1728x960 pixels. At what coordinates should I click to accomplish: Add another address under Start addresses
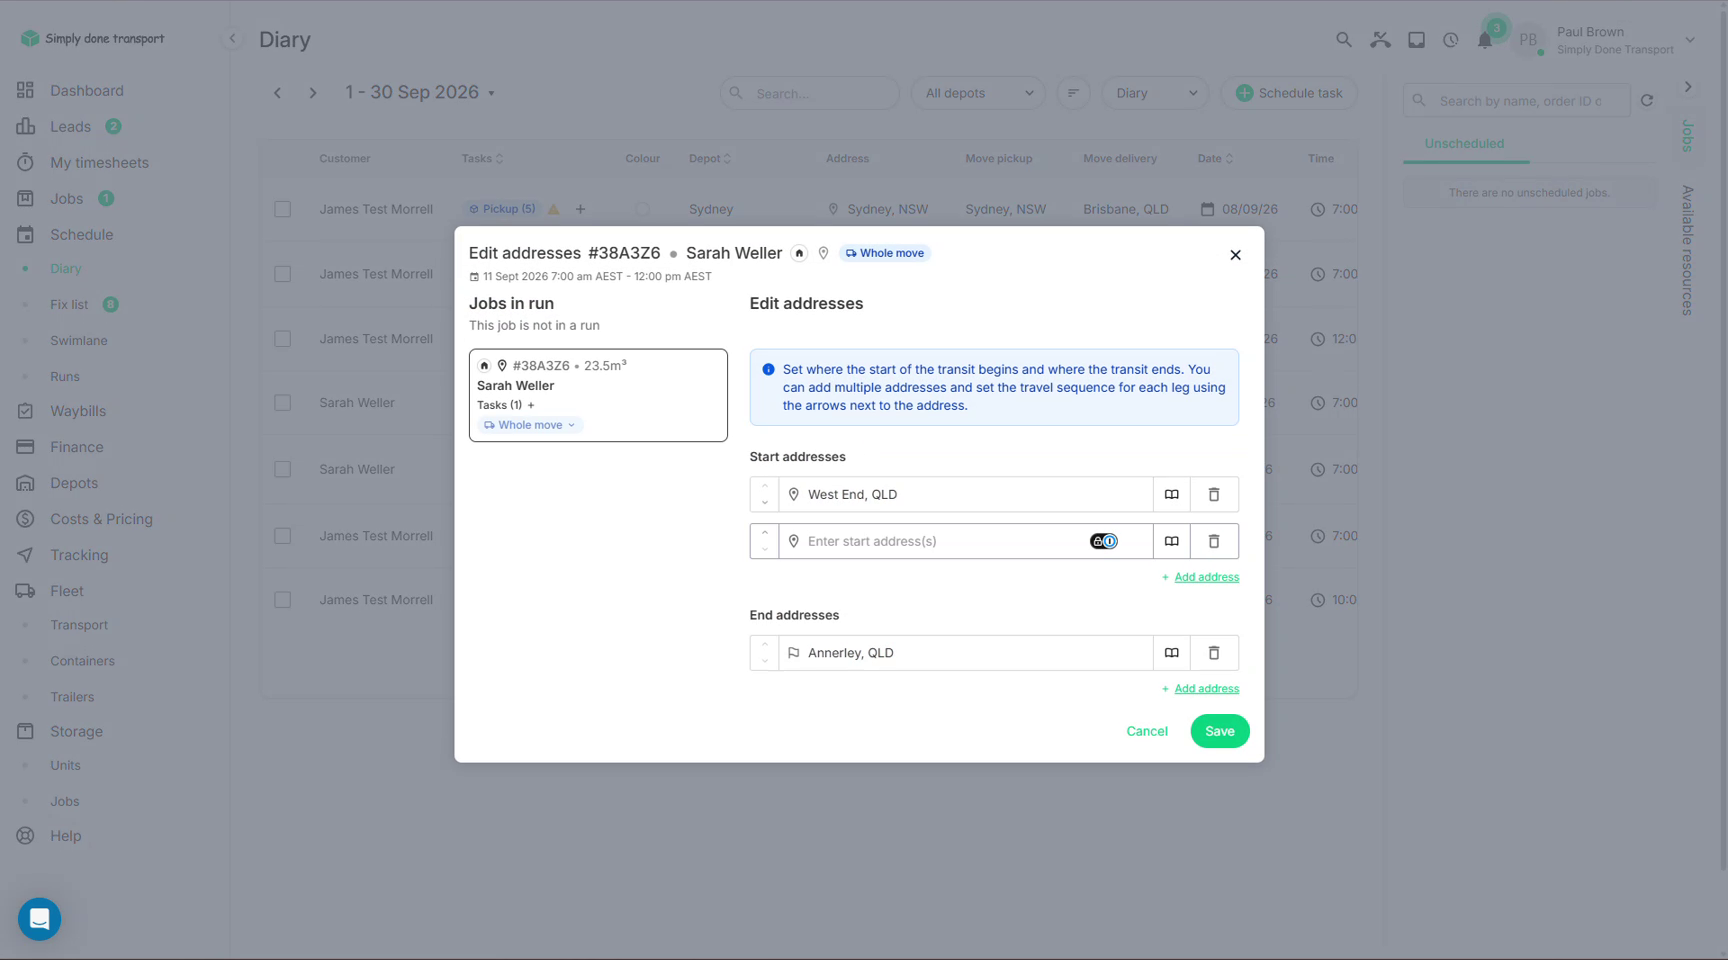coord(1200,577)
